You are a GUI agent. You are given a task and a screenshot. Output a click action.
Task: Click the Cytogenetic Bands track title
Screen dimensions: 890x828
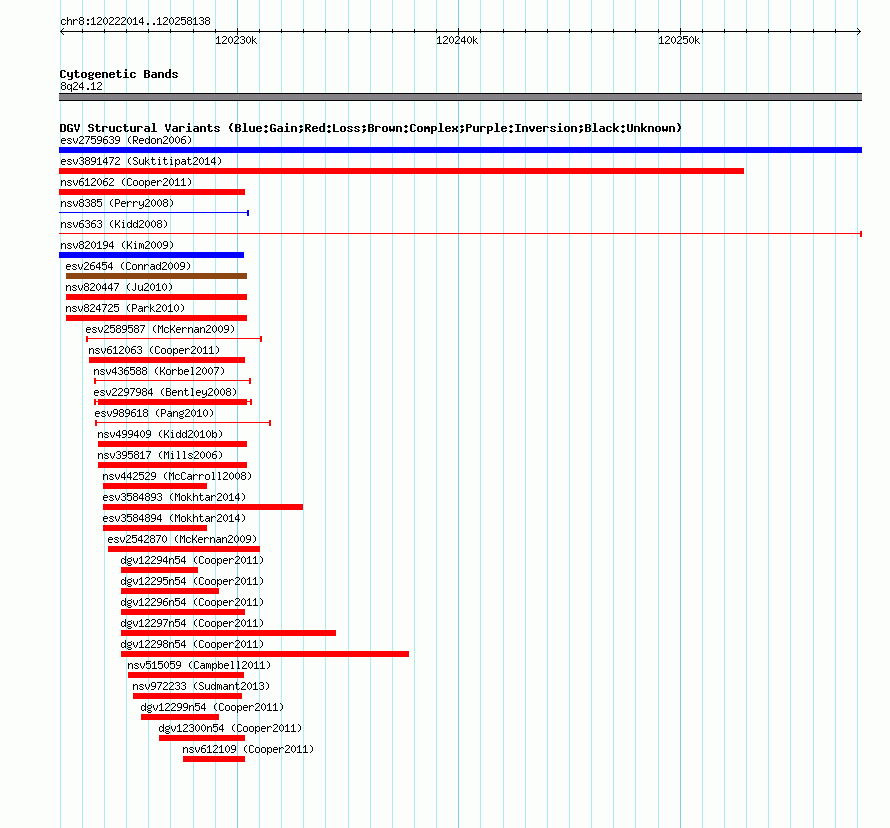[119, 74]
